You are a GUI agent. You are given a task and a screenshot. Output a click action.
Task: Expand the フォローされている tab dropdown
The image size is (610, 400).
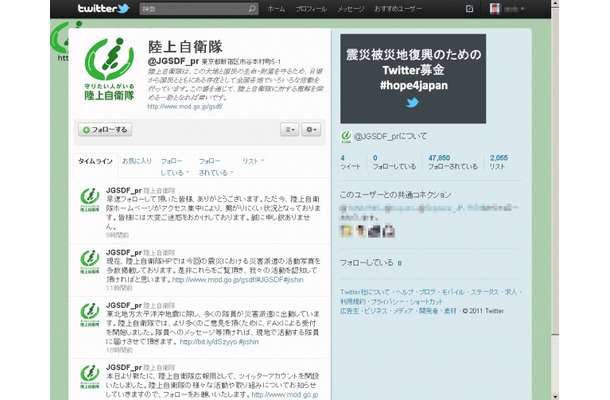point(216,167)
